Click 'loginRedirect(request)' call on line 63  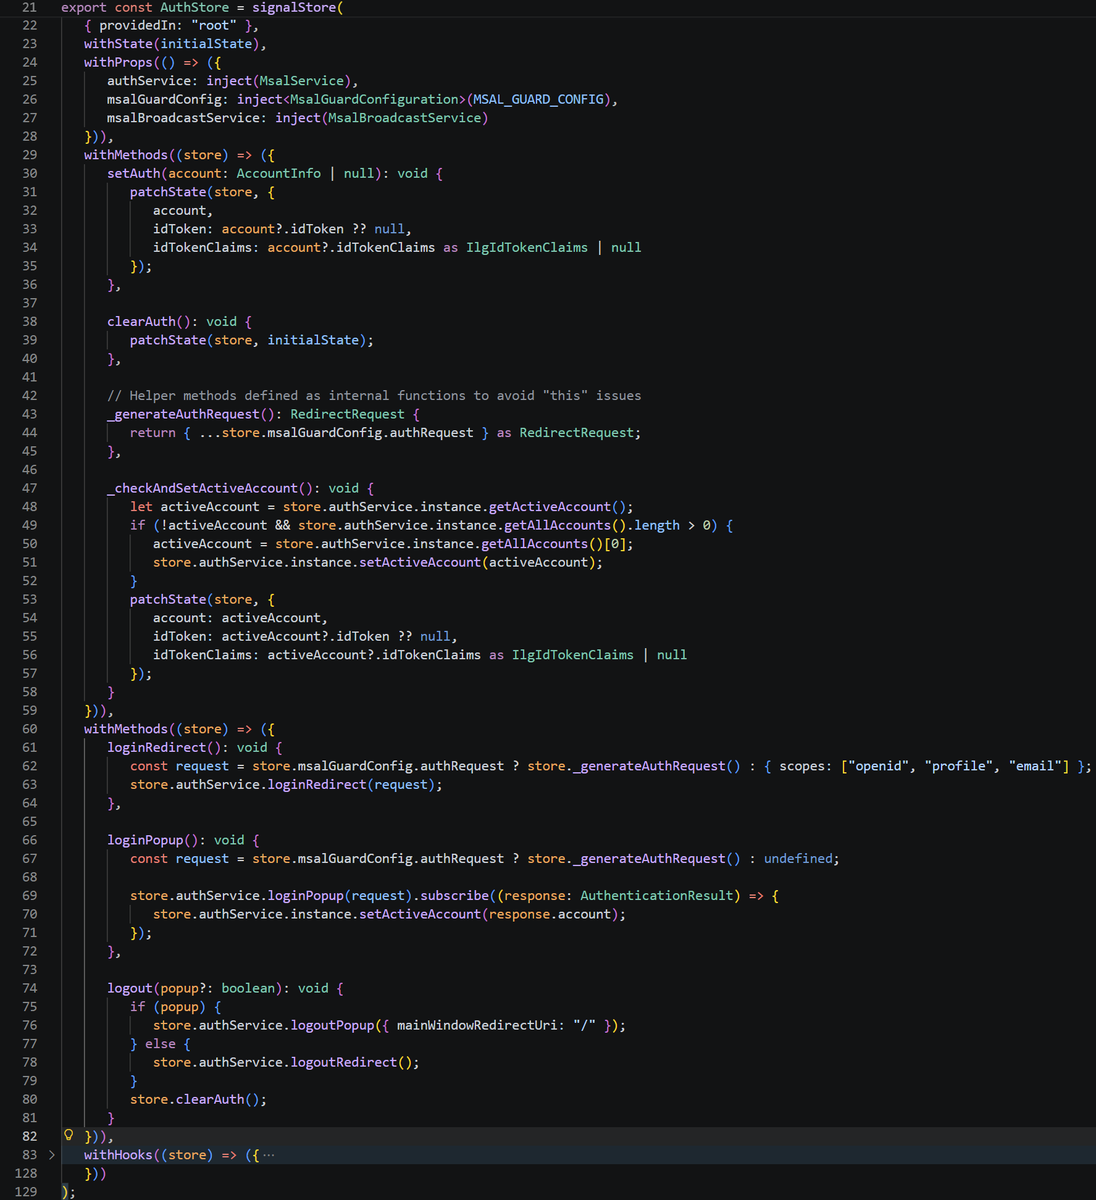(351, 784)
